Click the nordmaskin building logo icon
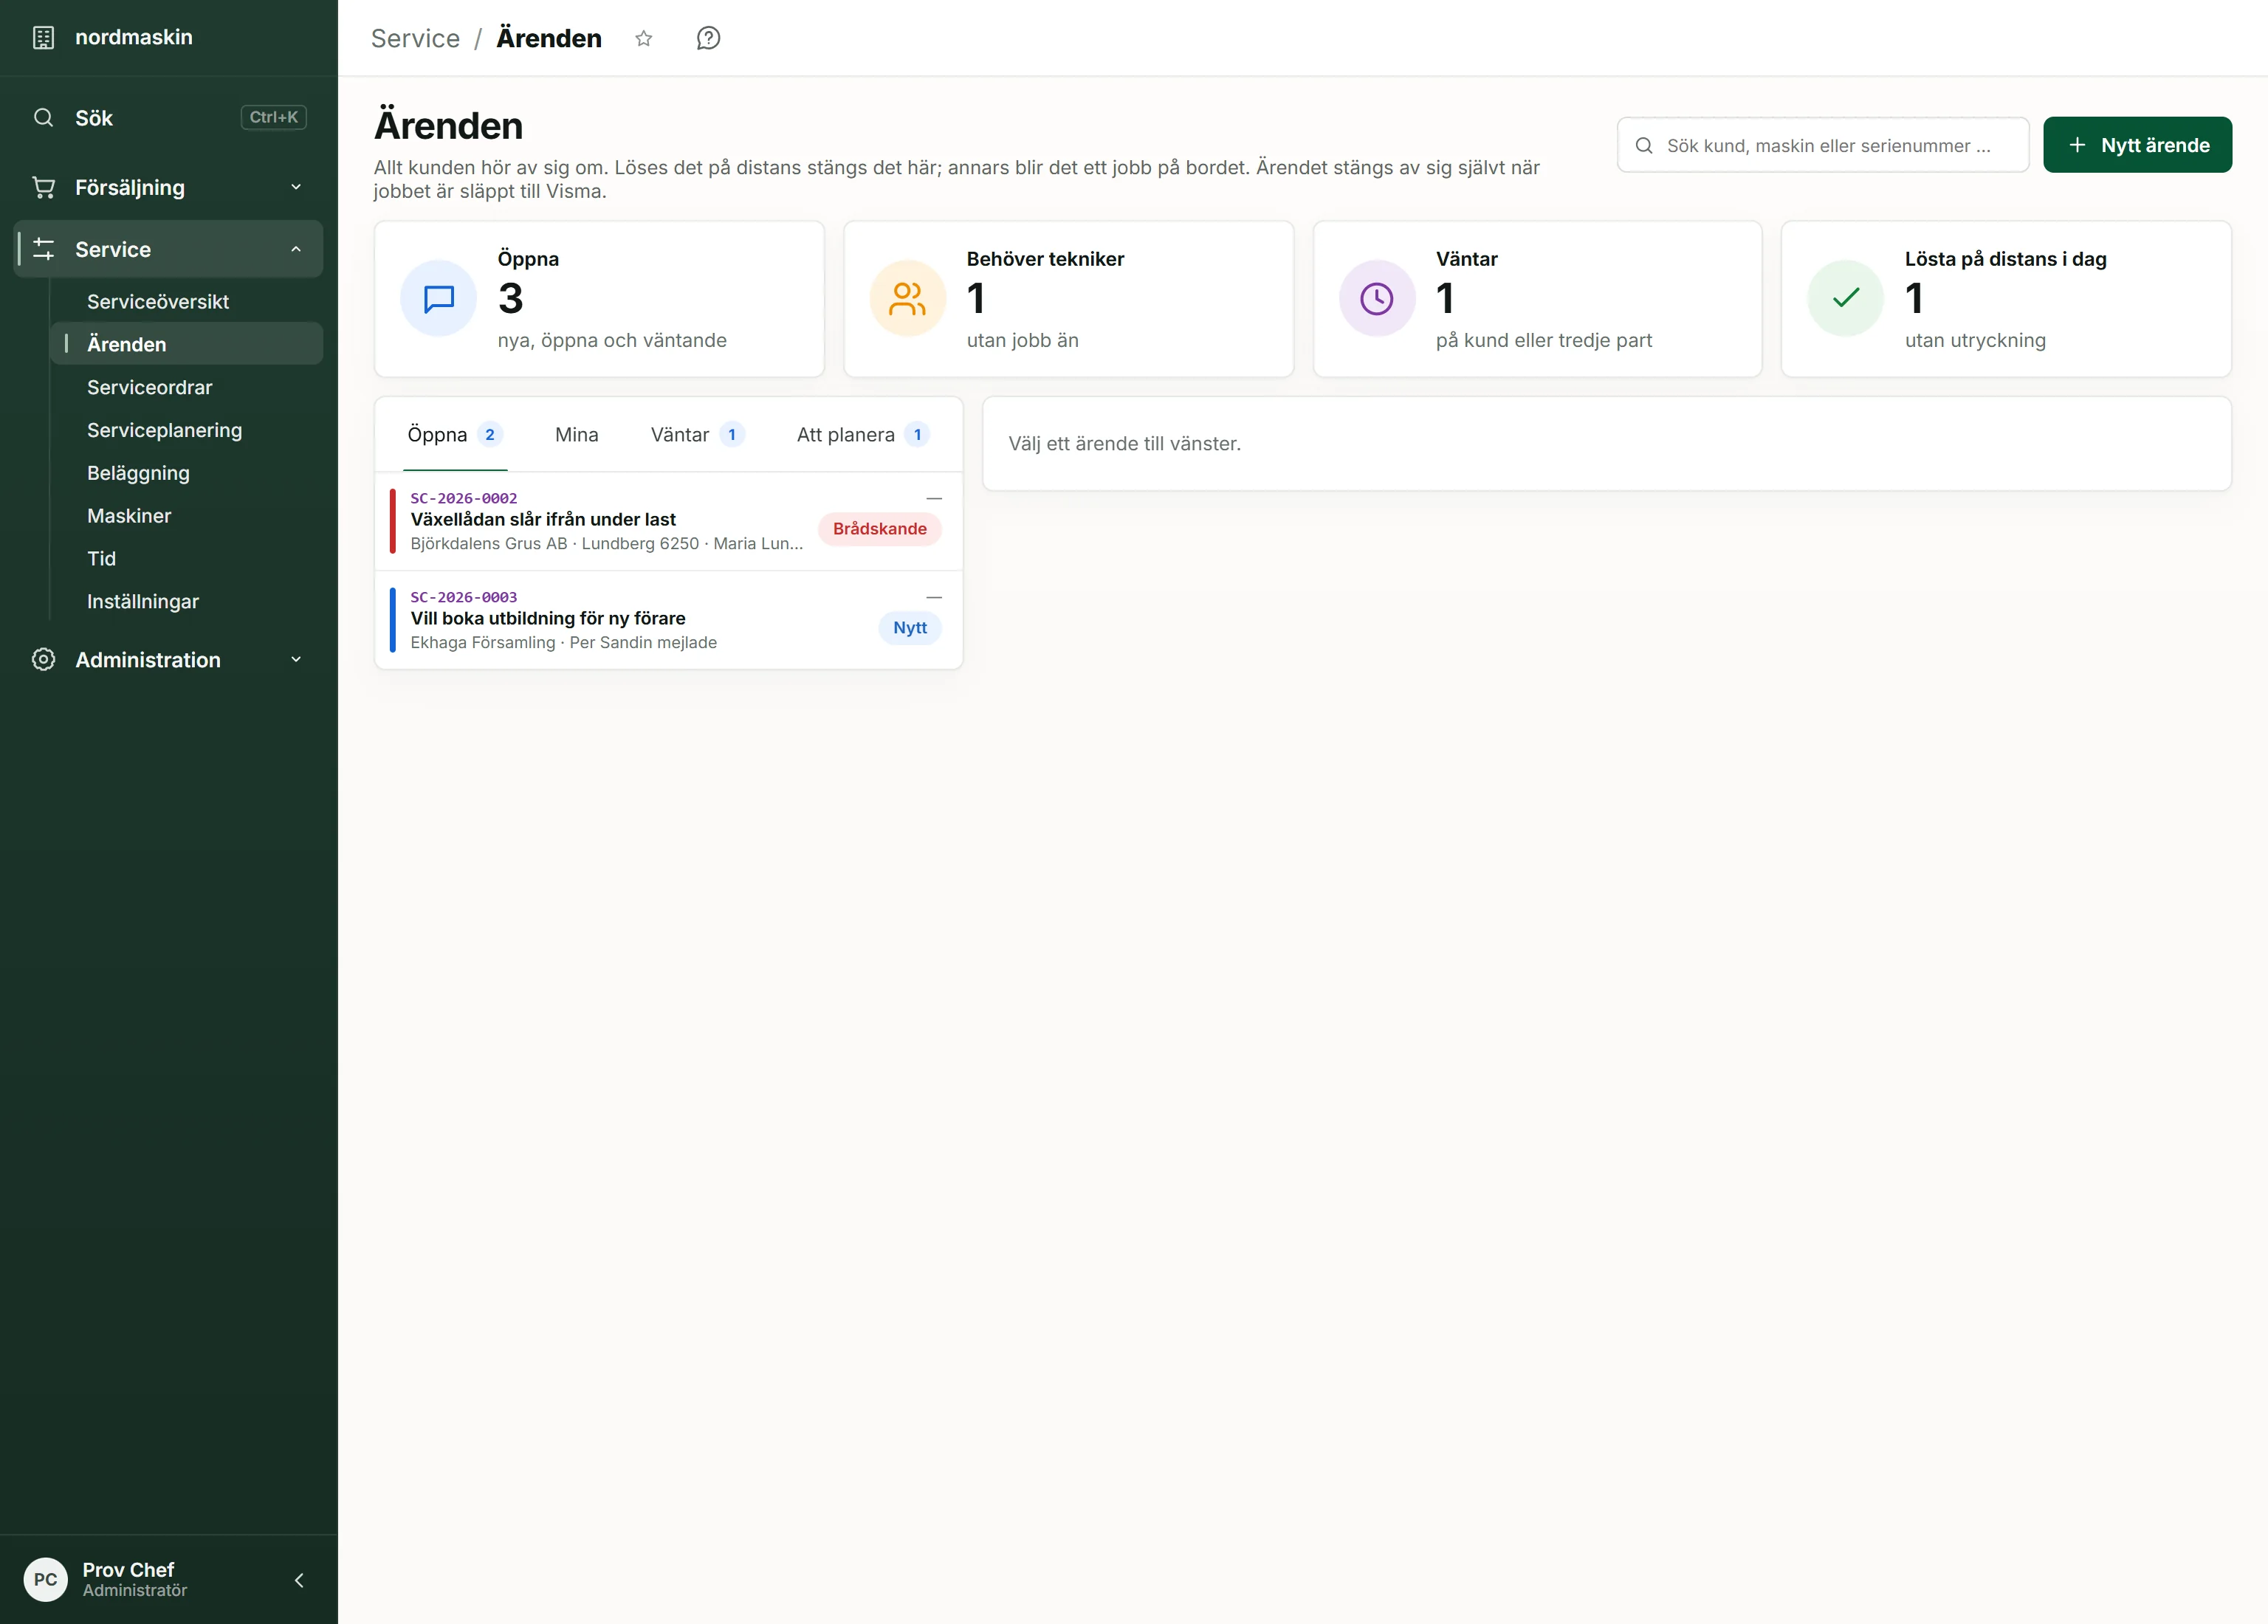Image resolution: width=2268 pixels, height=1624 pixels. (x=43, y=38)
